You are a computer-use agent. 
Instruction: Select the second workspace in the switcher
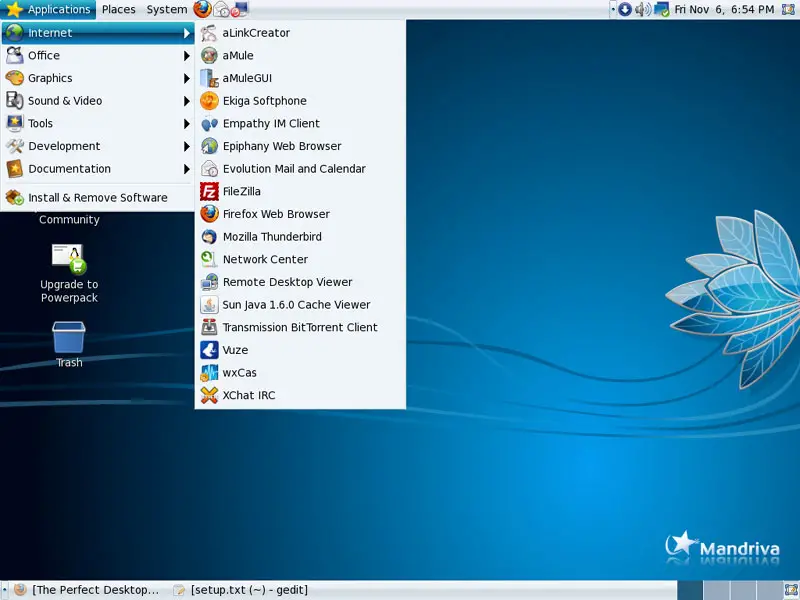[715, 590]
